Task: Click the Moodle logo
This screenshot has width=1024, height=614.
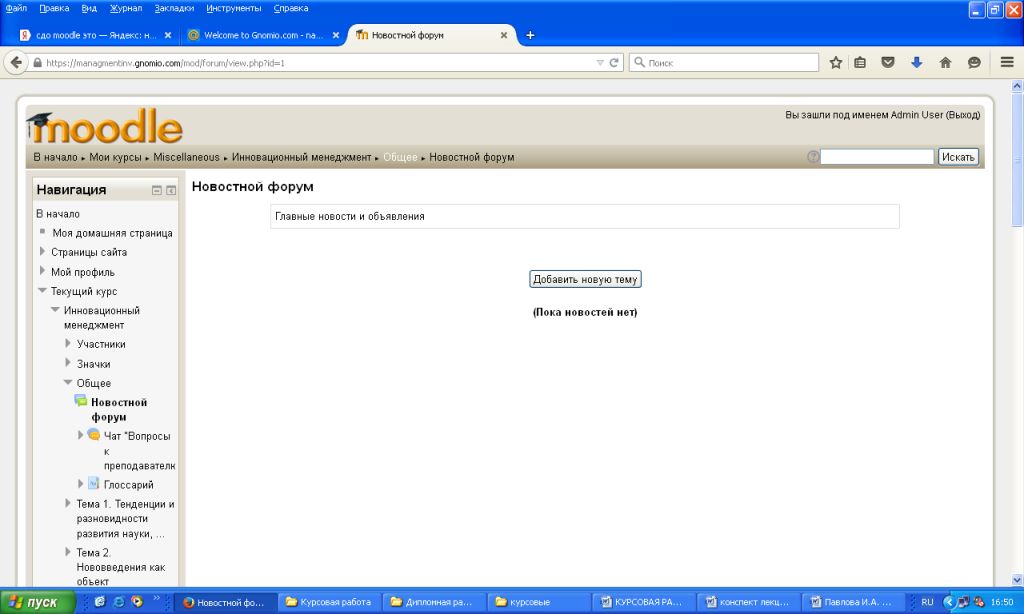Action: coord(106,127)
